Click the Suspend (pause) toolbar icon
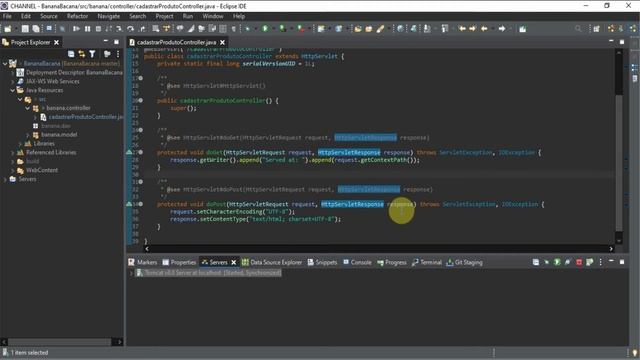 [x=87, y=29]
